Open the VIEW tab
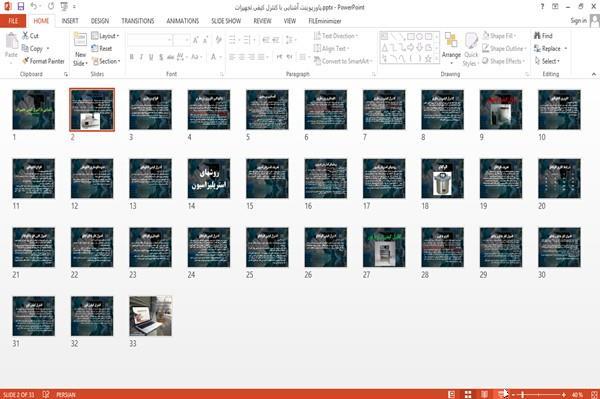 (290, 21)
